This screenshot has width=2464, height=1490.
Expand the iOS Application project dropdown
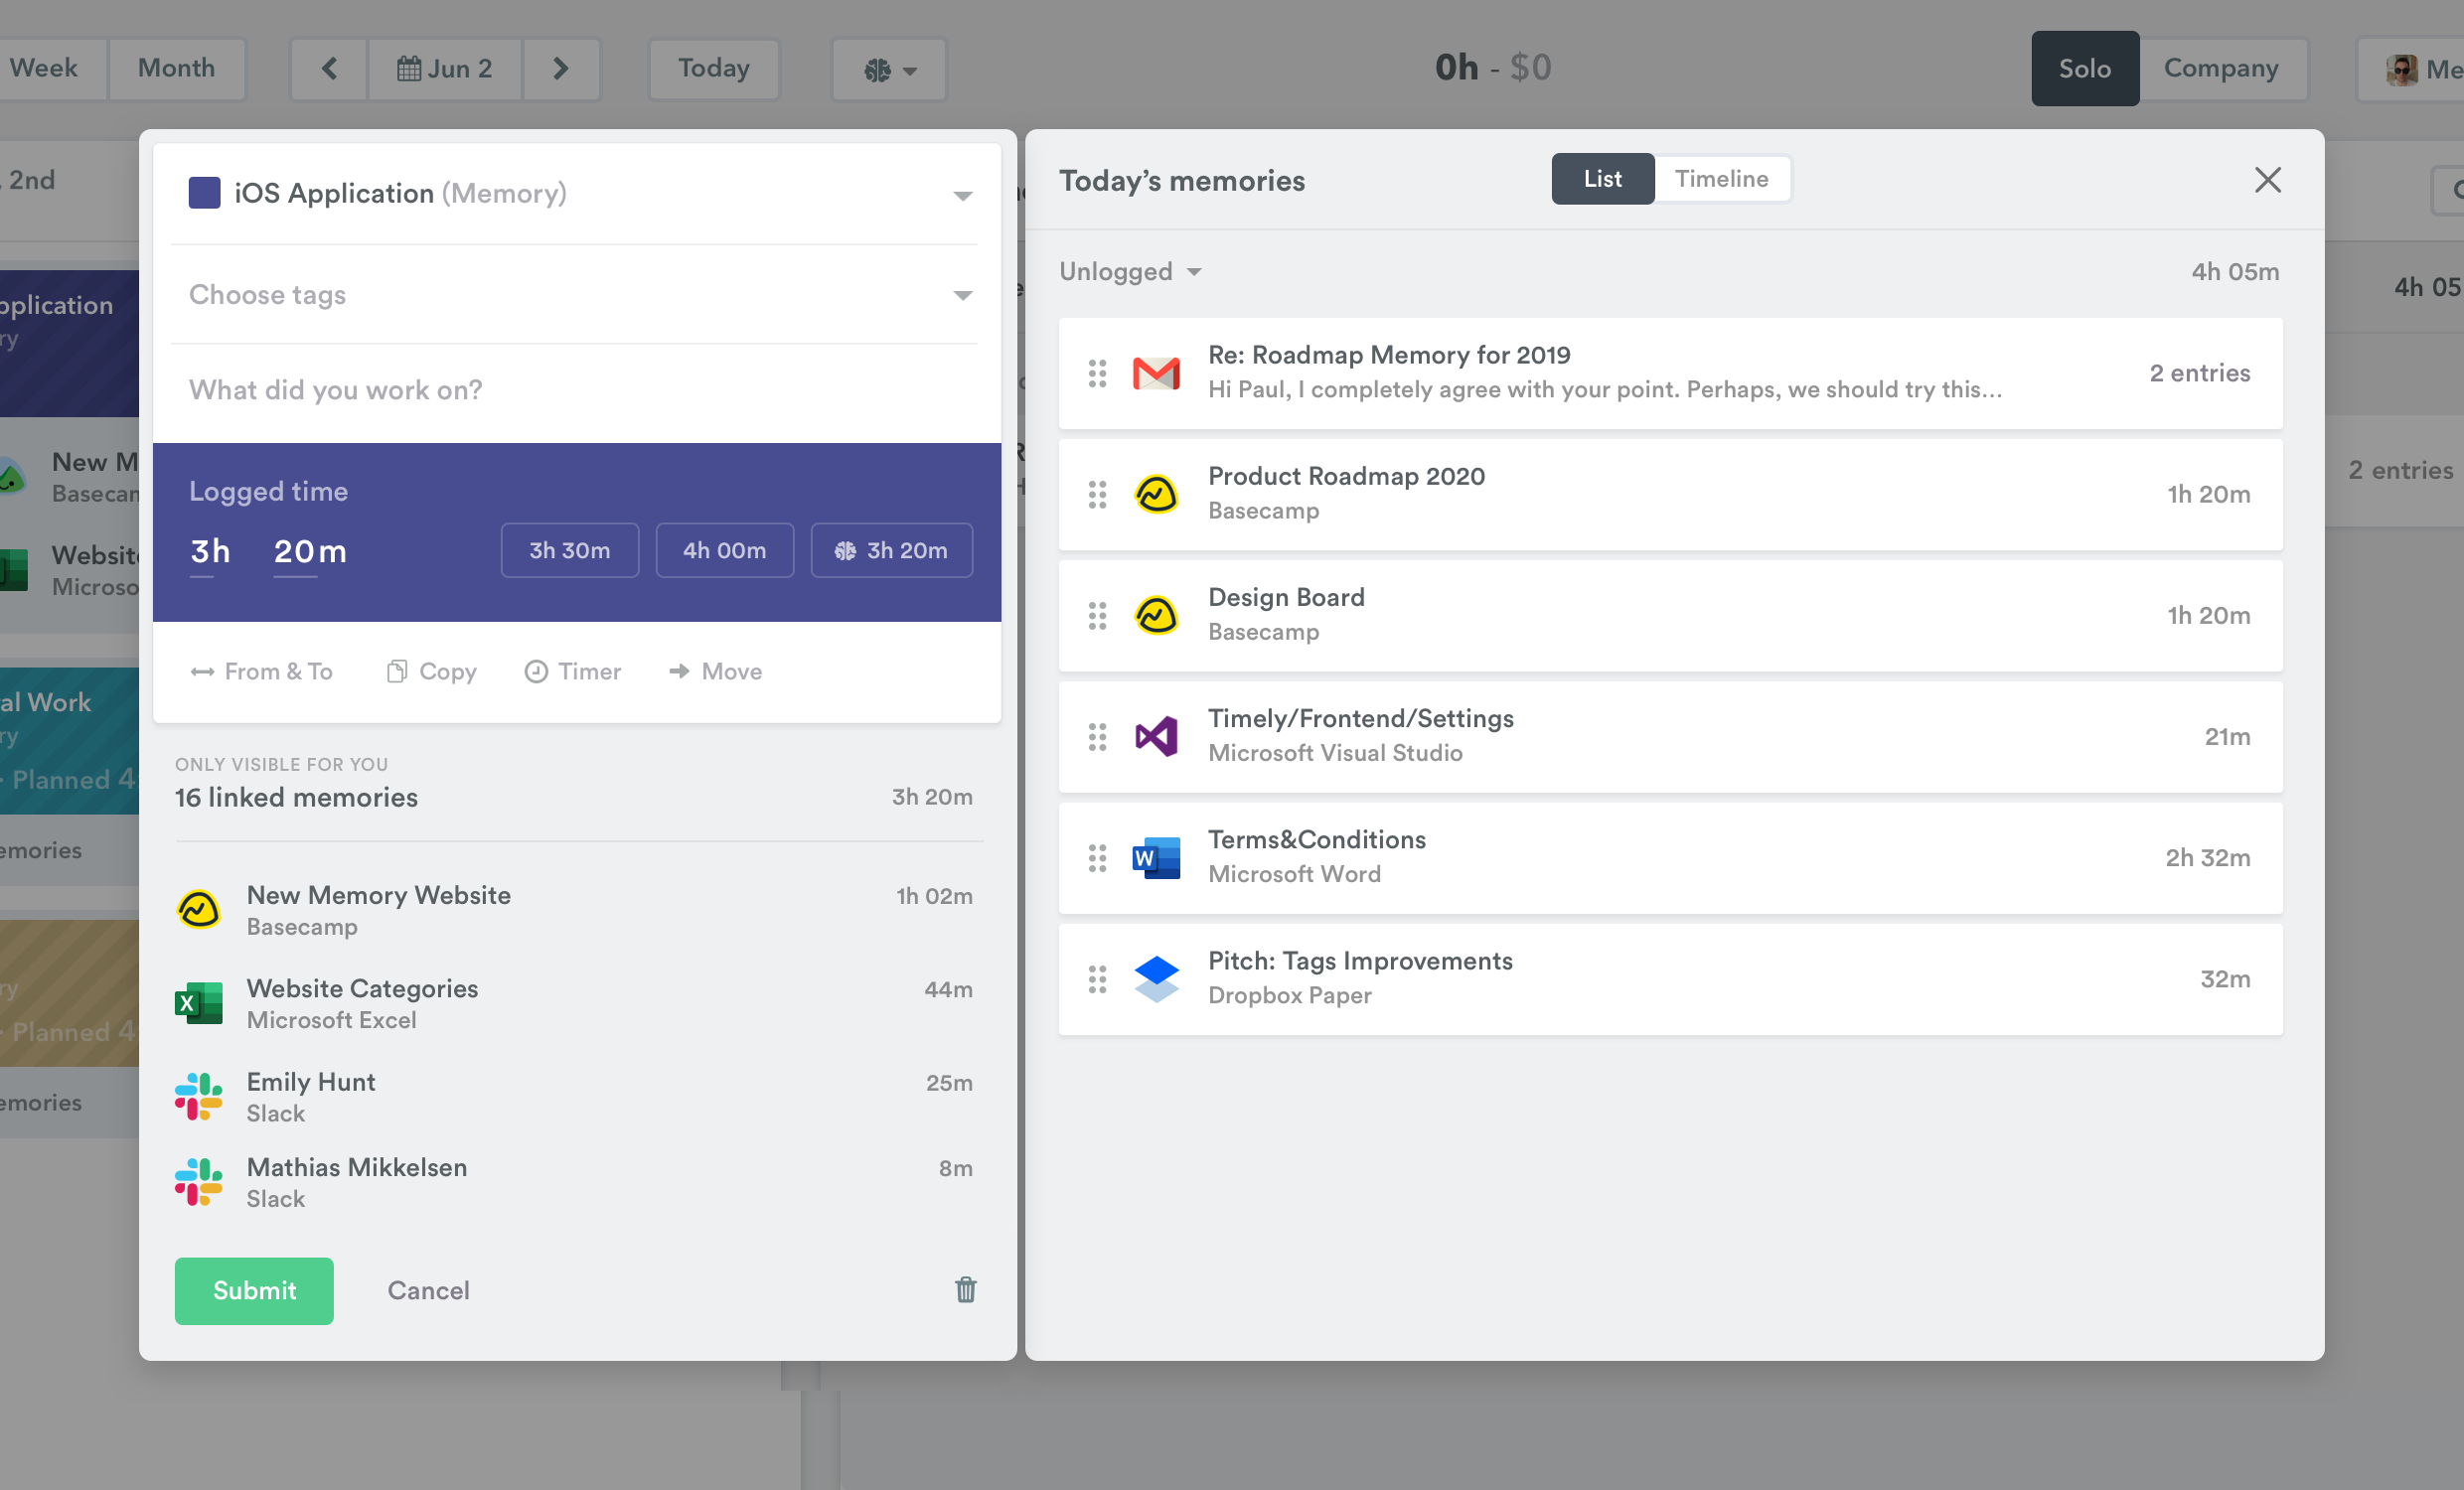962,195
